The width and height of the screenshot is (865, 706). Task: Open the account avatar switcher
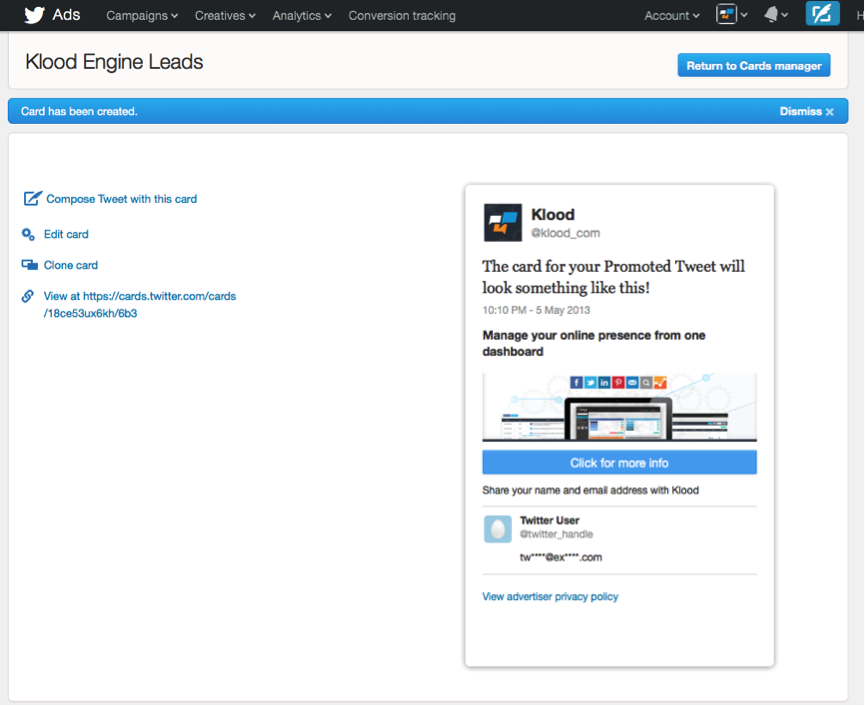[x=731, y=14]
